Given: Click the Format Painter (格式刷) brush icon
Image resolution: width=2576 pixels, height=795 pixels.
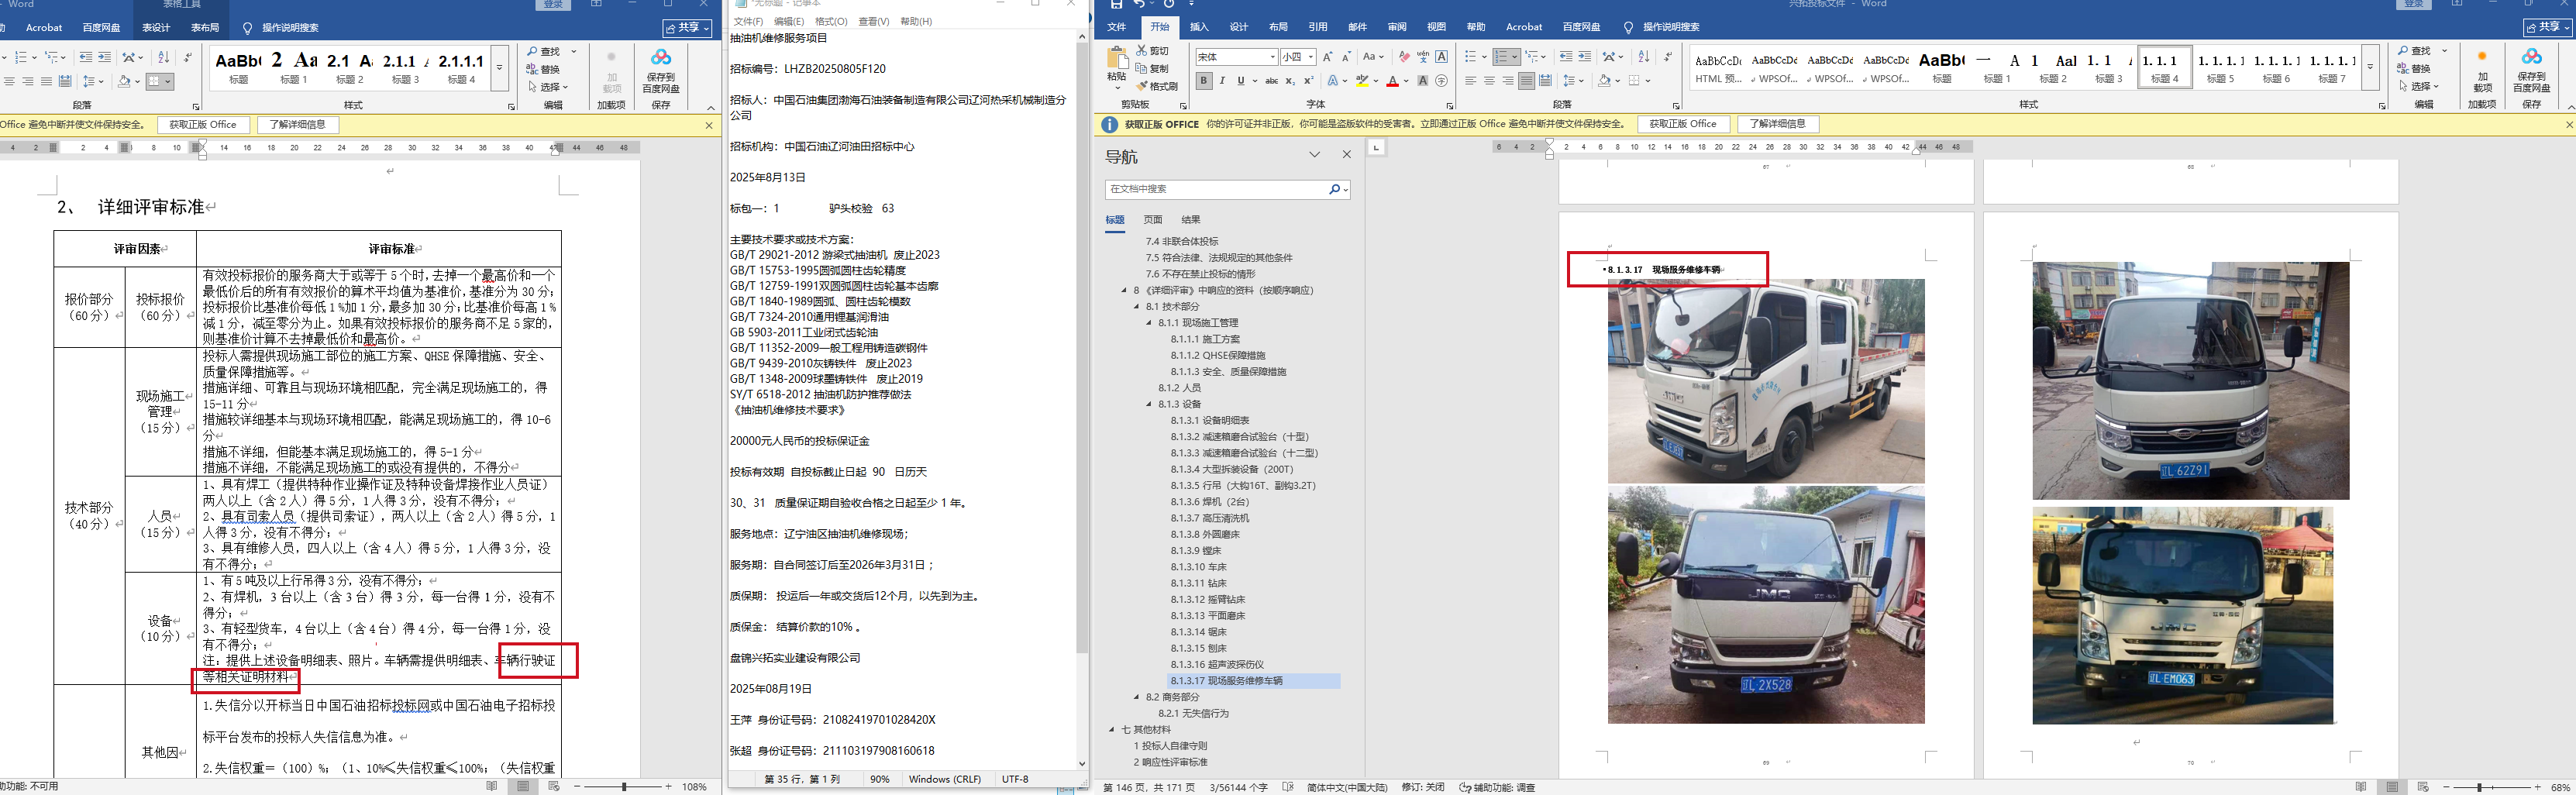Looking at the screenshot, I should pos(1142,86).
